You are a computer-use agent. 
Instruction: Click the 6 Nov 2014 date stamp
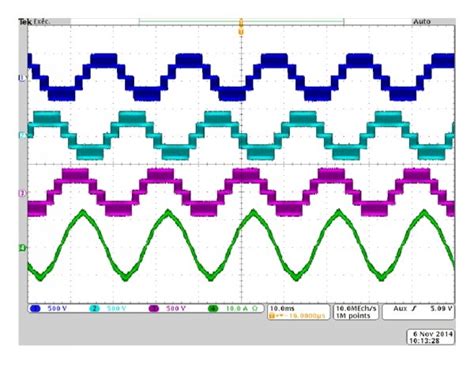click(433, 334)
